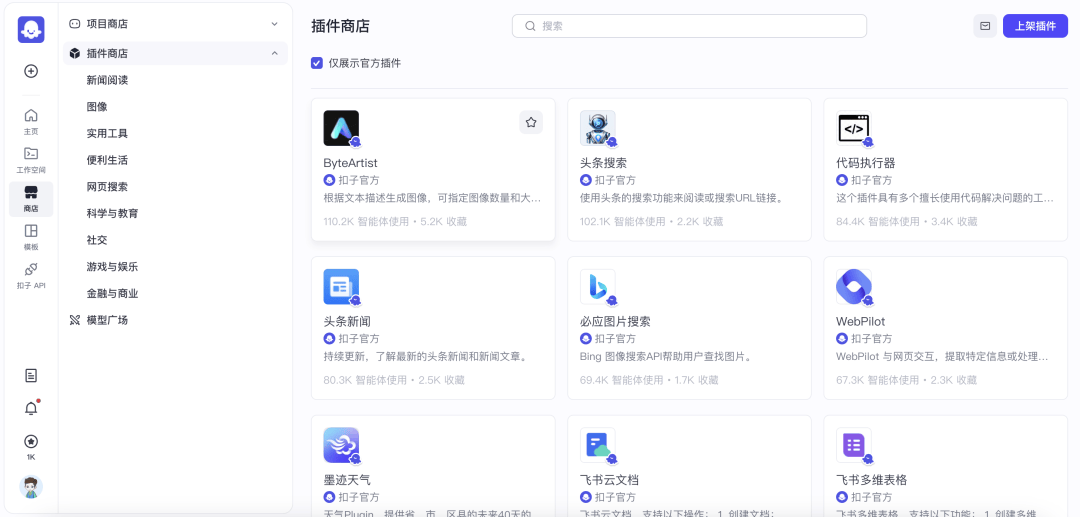
Task: Uncheck 仅展示官方插件 checkbox
Action: point(317,63)
